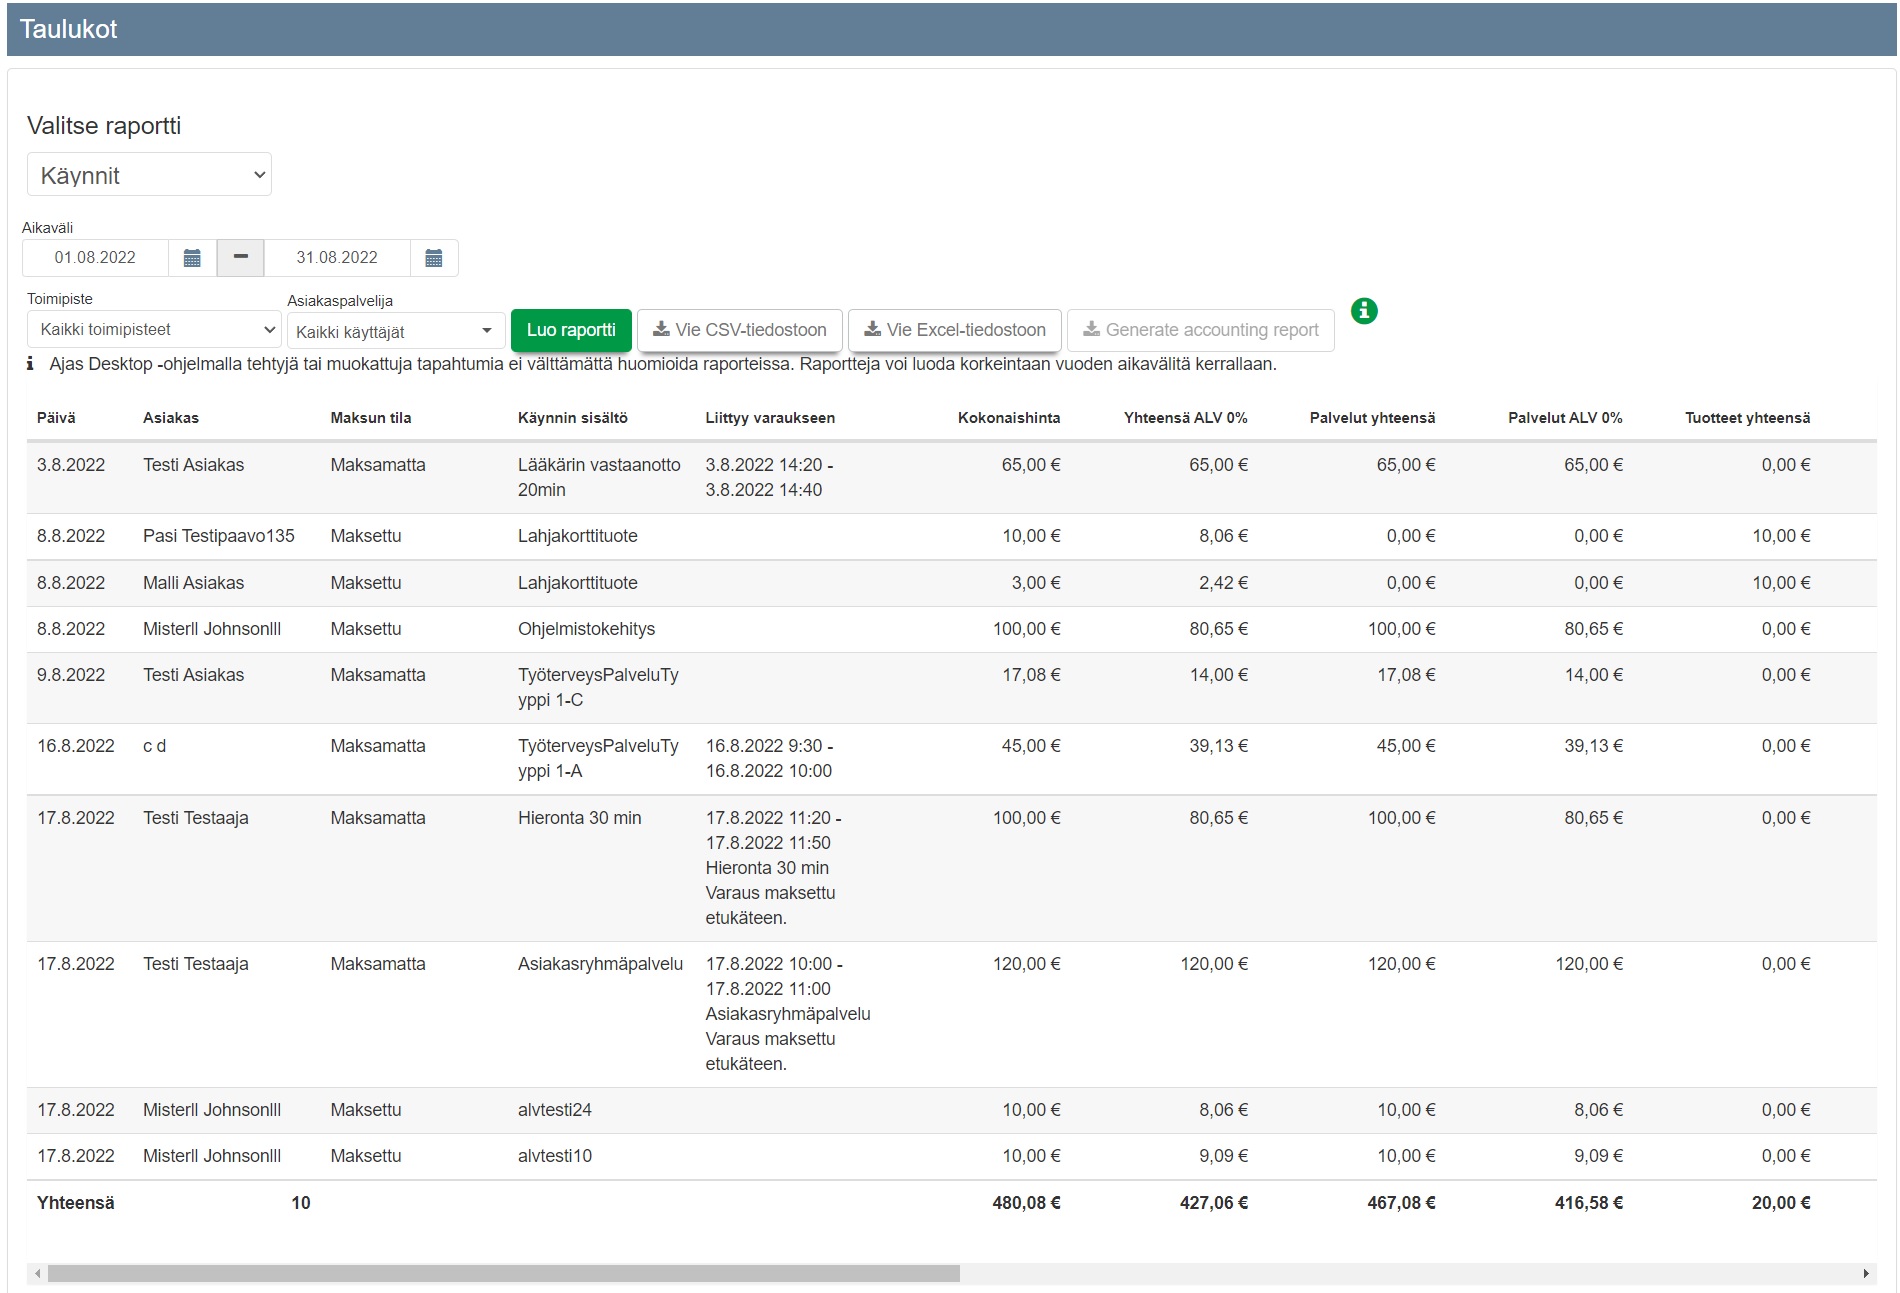Click the 16.8.2022 date cell

click(x=76, y=746)
